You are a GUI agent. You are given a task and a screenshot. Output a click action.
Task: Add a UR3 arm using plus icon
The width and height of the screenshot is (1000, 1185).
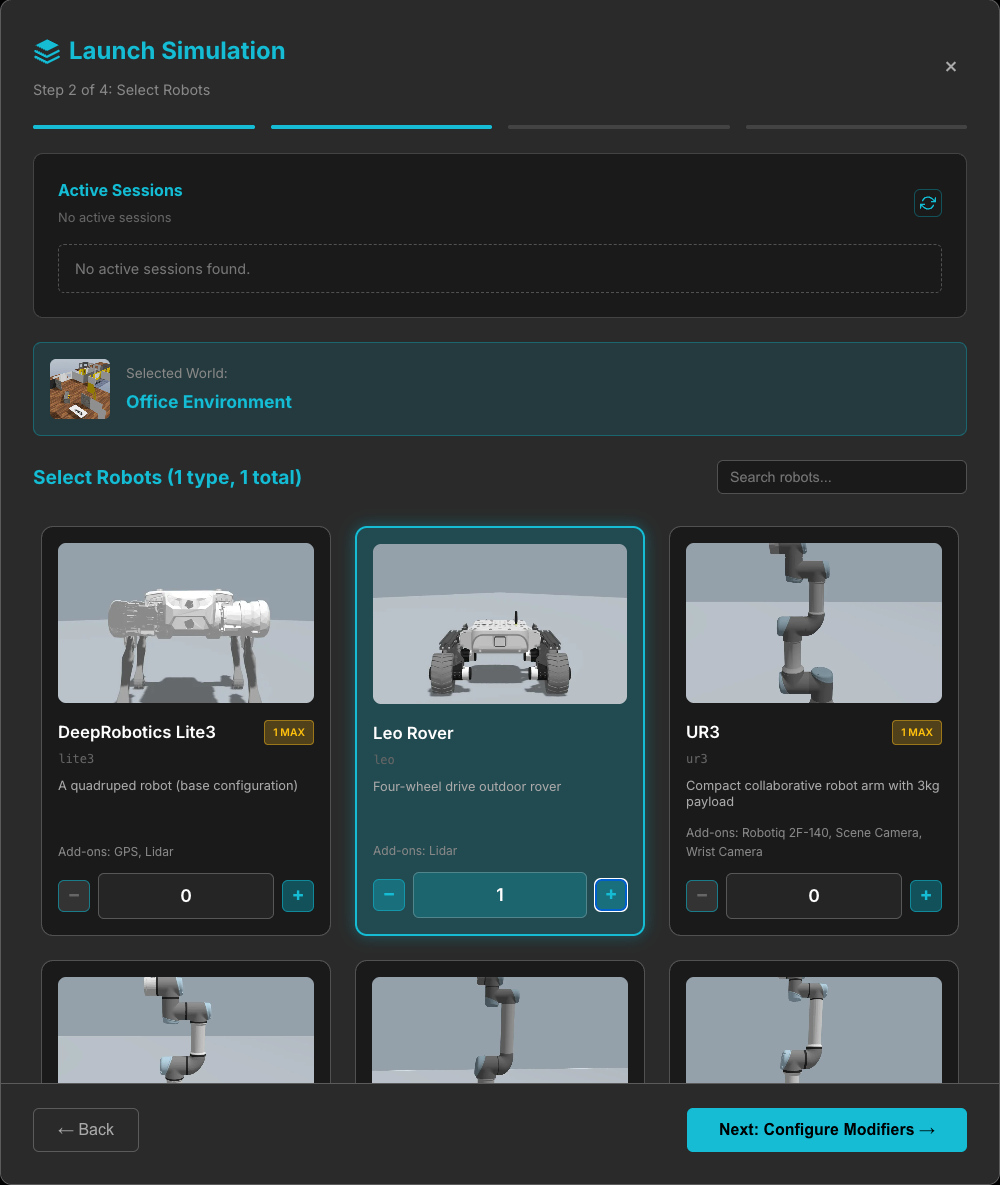(x=925, y=896)
